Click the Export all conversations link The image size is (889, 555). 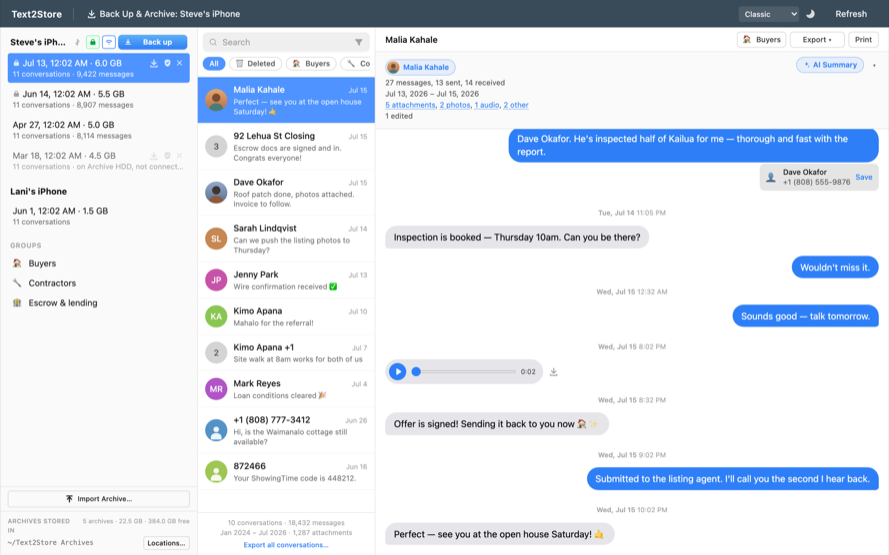[286, 545]
